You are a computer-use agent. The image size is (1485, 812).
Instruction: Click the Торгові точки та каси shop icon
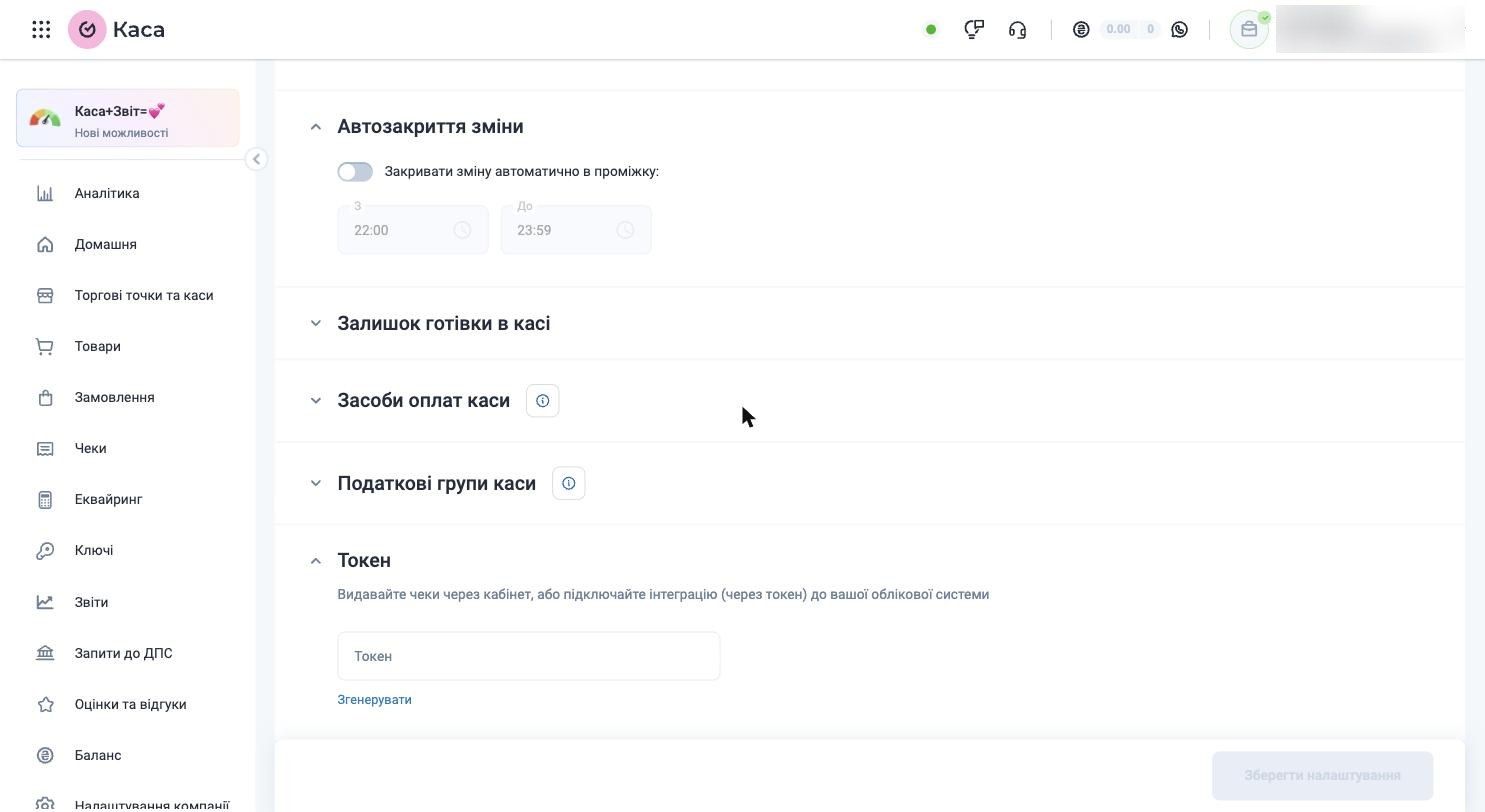click(45, 295)
